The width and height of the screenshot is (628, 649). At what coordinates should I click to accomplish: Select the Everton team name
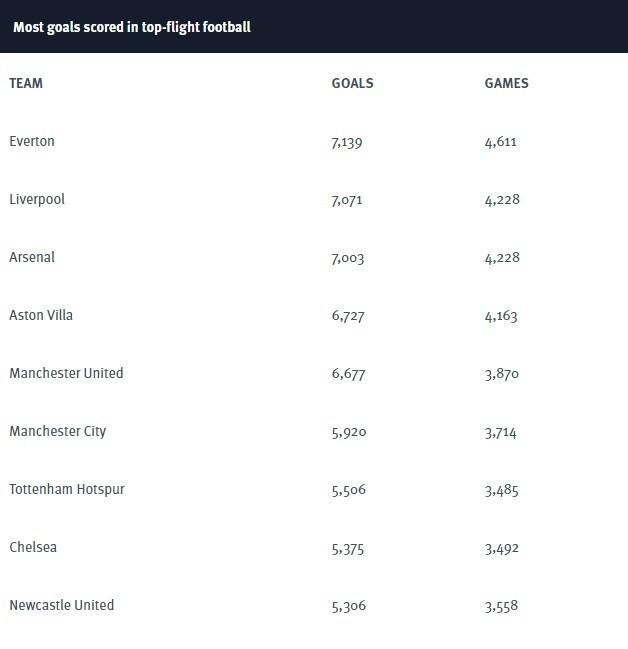pyautogui.click(x=32, y=141)
